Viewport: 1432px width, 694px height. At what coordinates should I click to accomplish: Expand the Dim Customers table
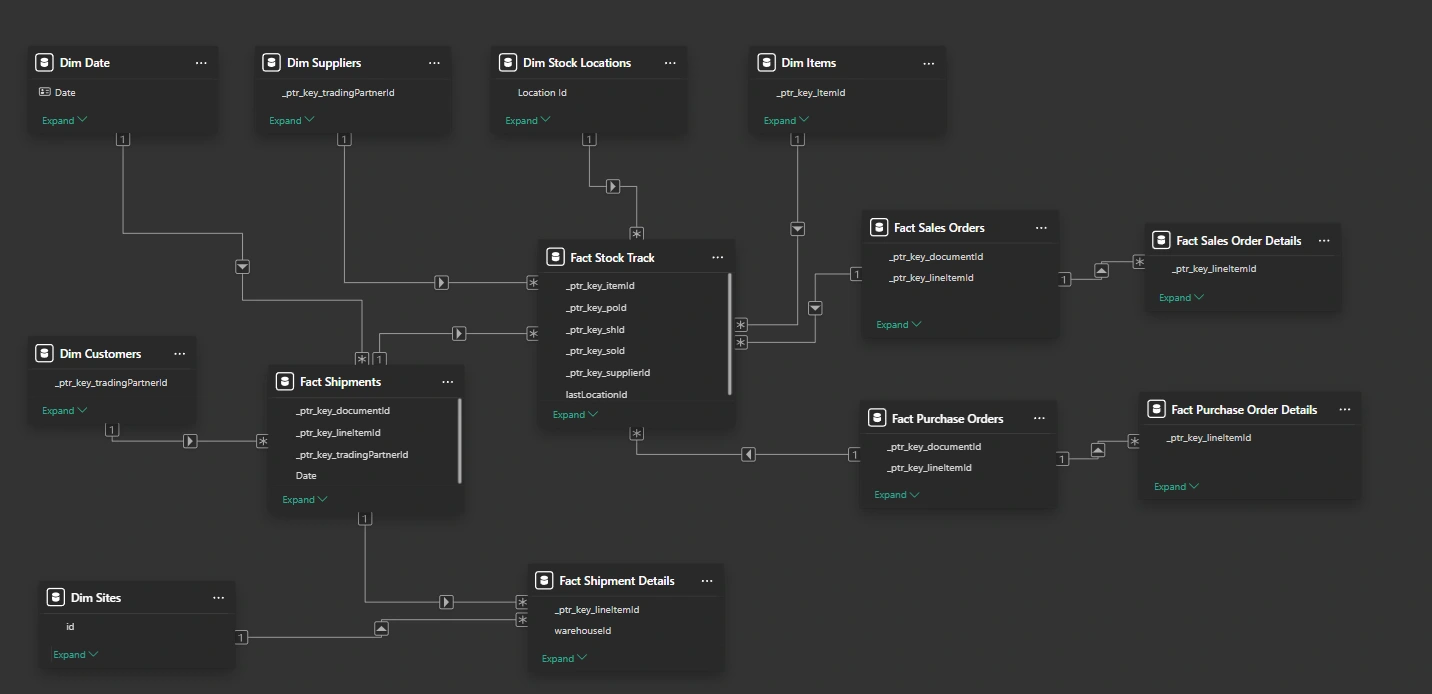click(x=64, y=410)
